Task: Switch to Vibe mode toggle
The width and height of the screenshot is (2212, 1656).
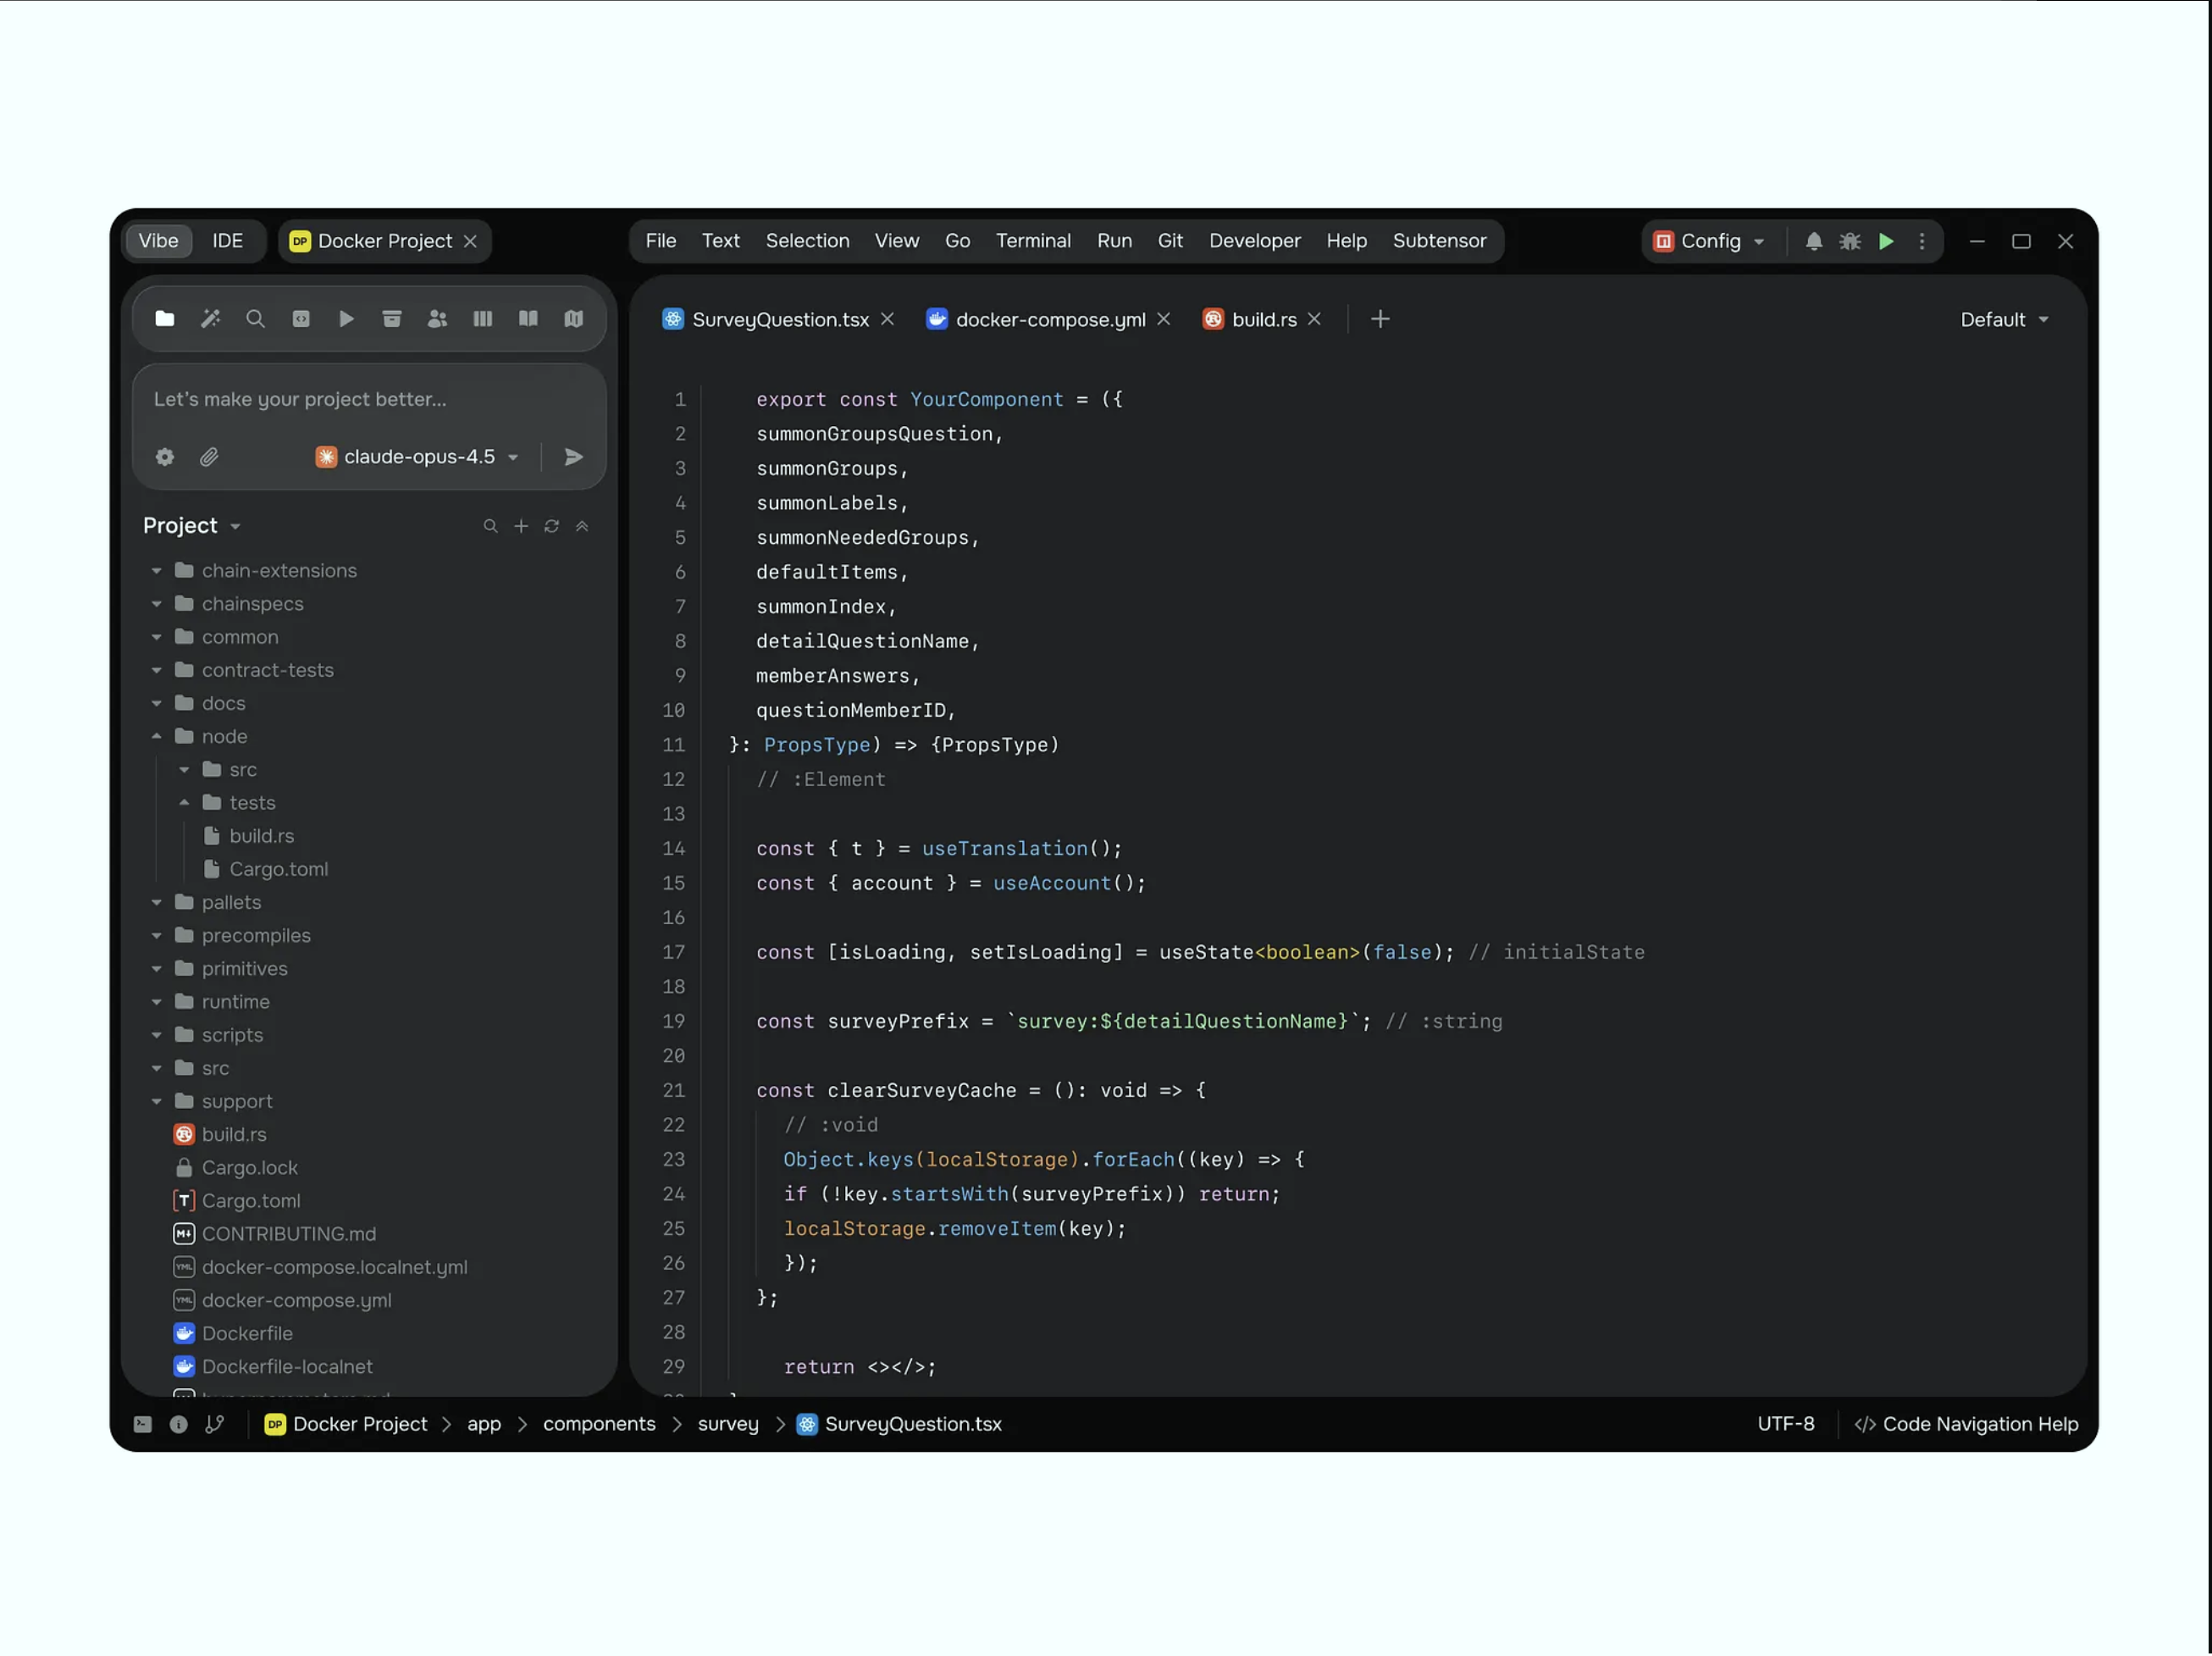Action: pyautogui.click(x=158, y=241)
